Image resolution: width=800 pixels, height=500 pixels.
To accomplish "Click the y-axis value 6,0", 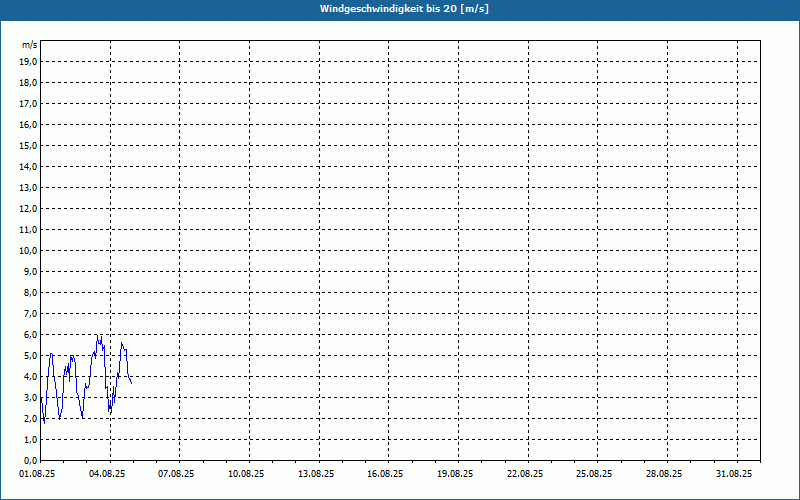I will (30, 335).
